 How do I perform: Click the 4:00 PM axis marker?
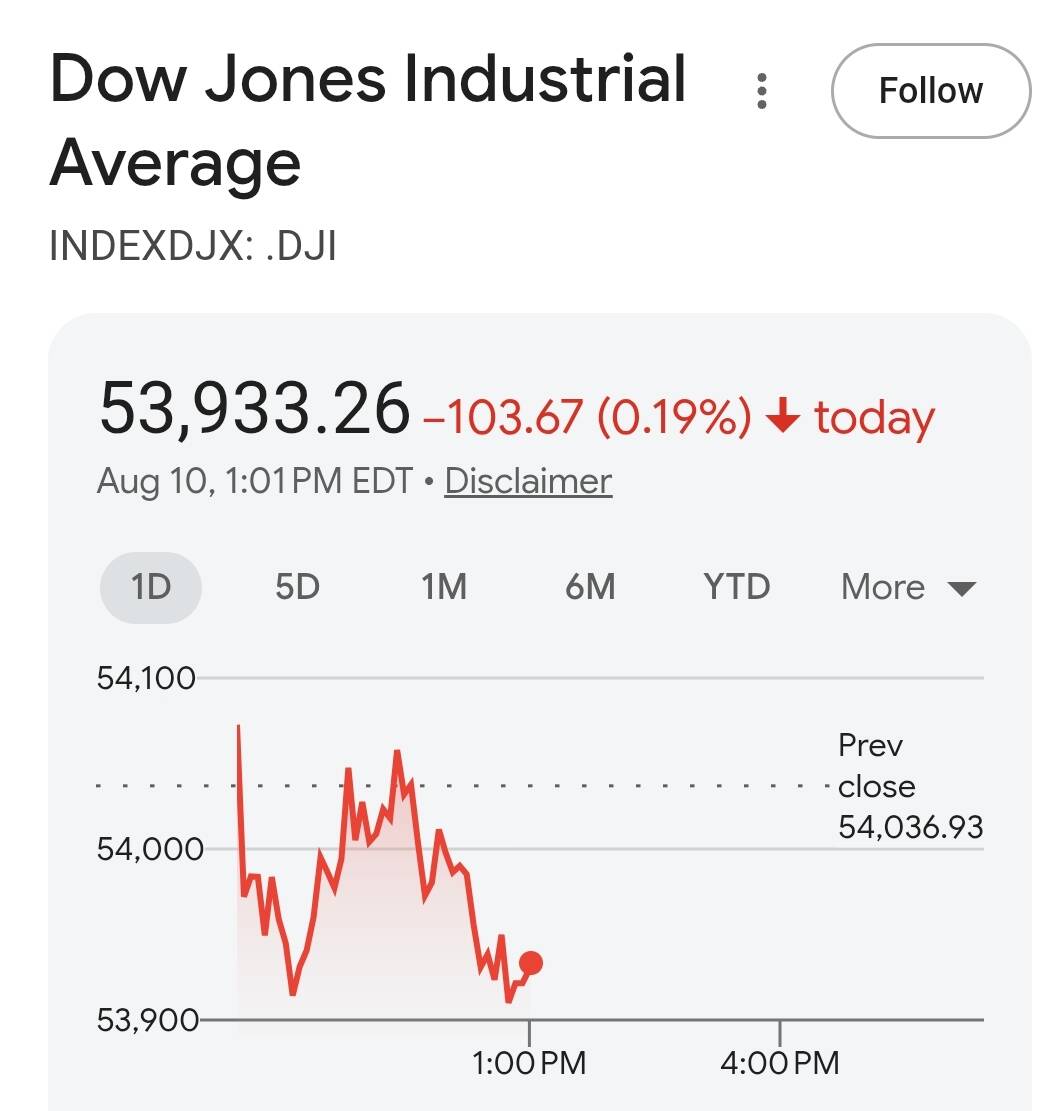click(779, 1063)
